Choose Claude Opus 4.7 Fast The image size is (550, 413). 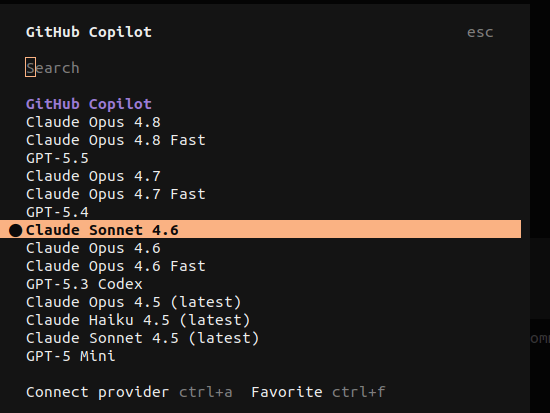[x=116, y=194]
